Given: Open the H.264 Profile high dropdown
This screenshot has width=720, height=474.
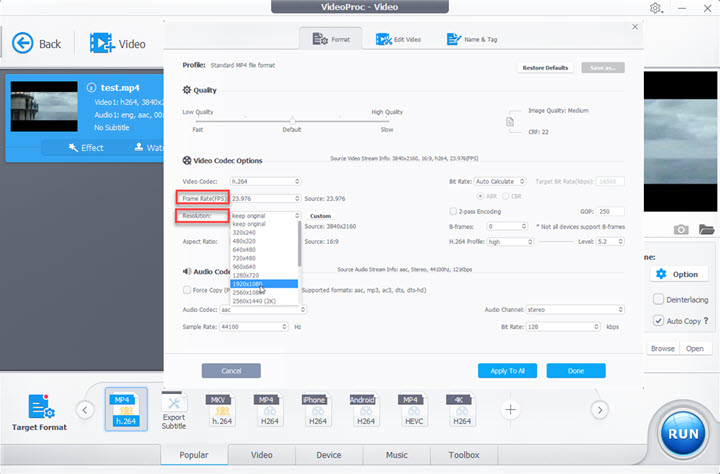Looking at the screenshot, I should pyautogui.click(x=510, y=242).
